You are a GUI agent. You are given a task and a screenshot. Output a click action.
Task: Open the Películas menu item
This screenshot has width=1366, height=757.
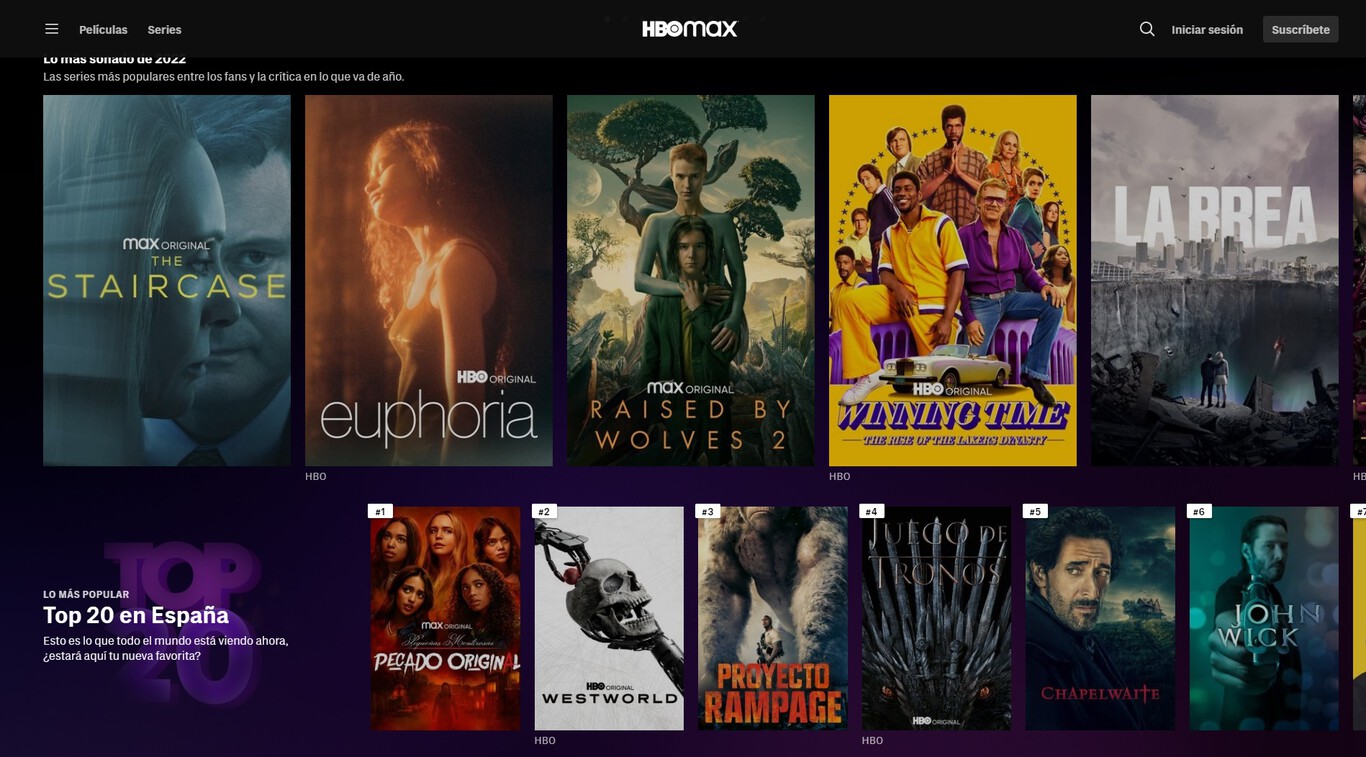(103, 29)
